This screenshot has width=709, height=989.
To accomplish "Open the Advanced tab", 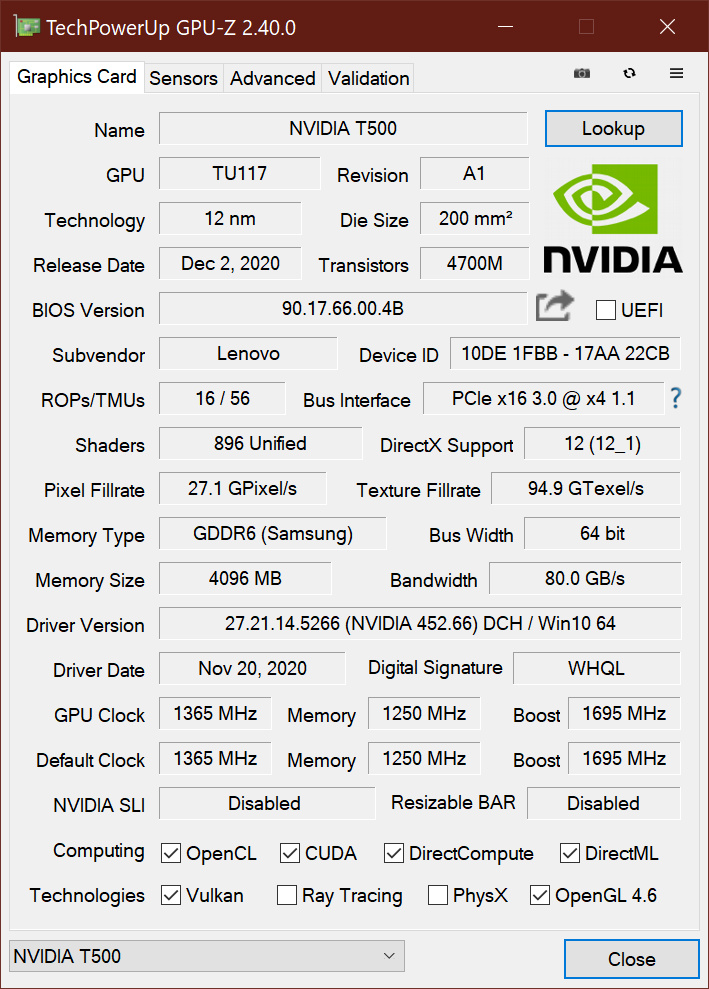I will coord(272,78).
